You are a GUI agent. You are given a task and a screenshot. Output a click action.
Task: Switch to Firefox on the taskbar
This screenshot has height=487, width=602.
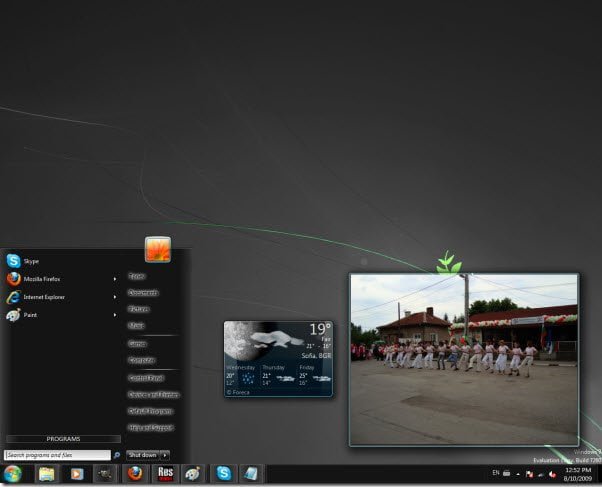135,474
